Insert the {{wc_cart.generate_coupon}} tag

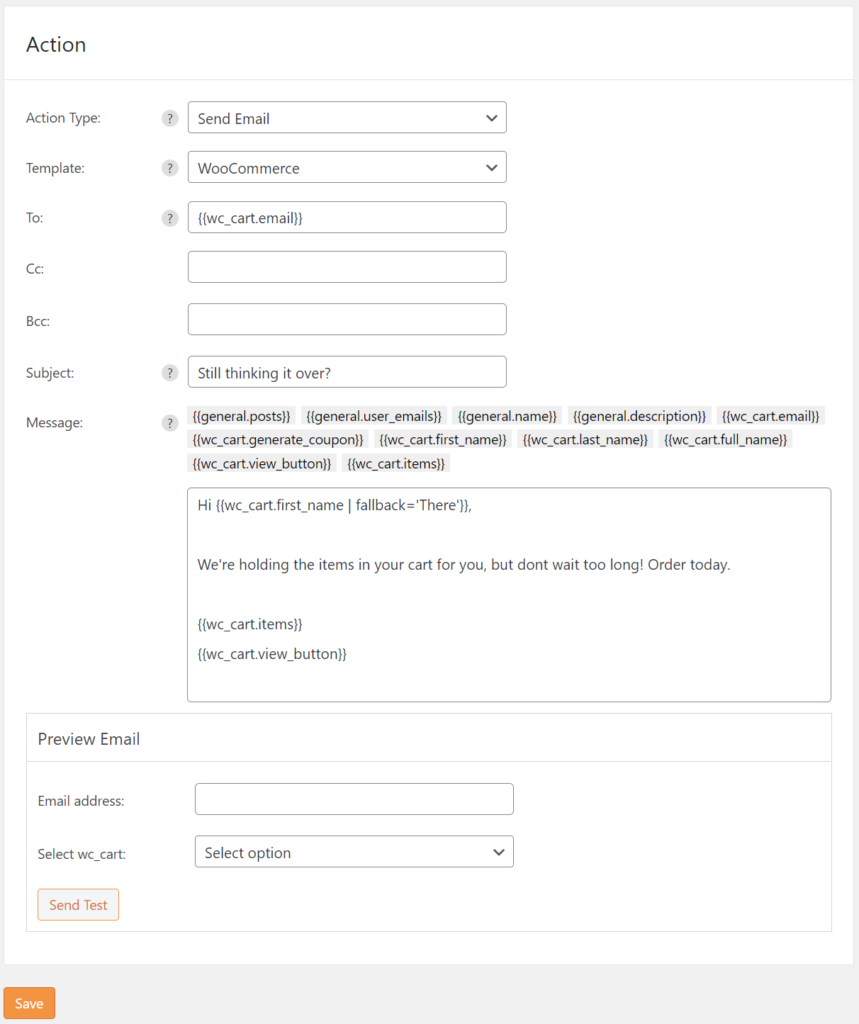[x=278, y=440]
